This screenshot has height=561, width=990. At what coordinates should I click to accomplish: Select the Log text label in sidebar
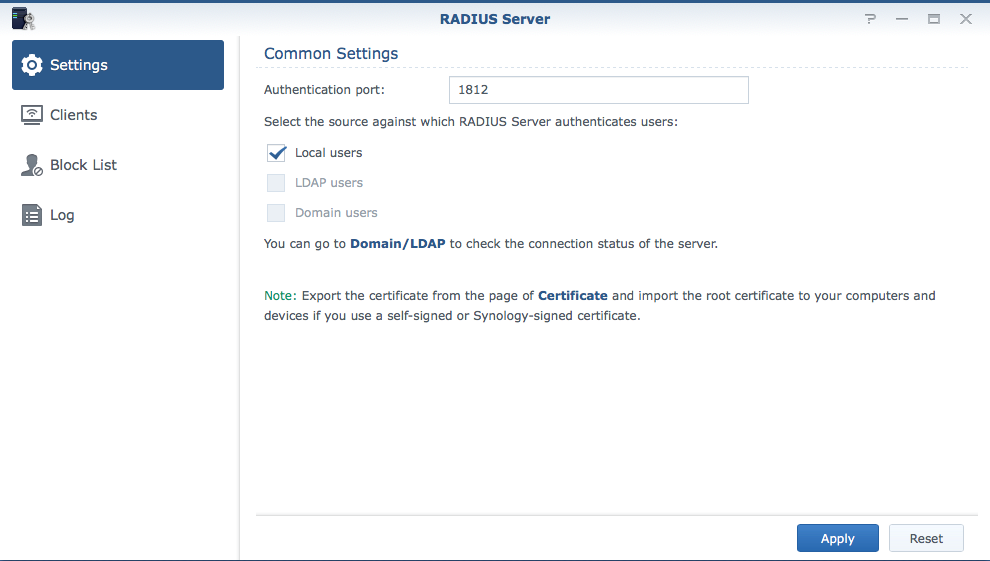(62, 215)
